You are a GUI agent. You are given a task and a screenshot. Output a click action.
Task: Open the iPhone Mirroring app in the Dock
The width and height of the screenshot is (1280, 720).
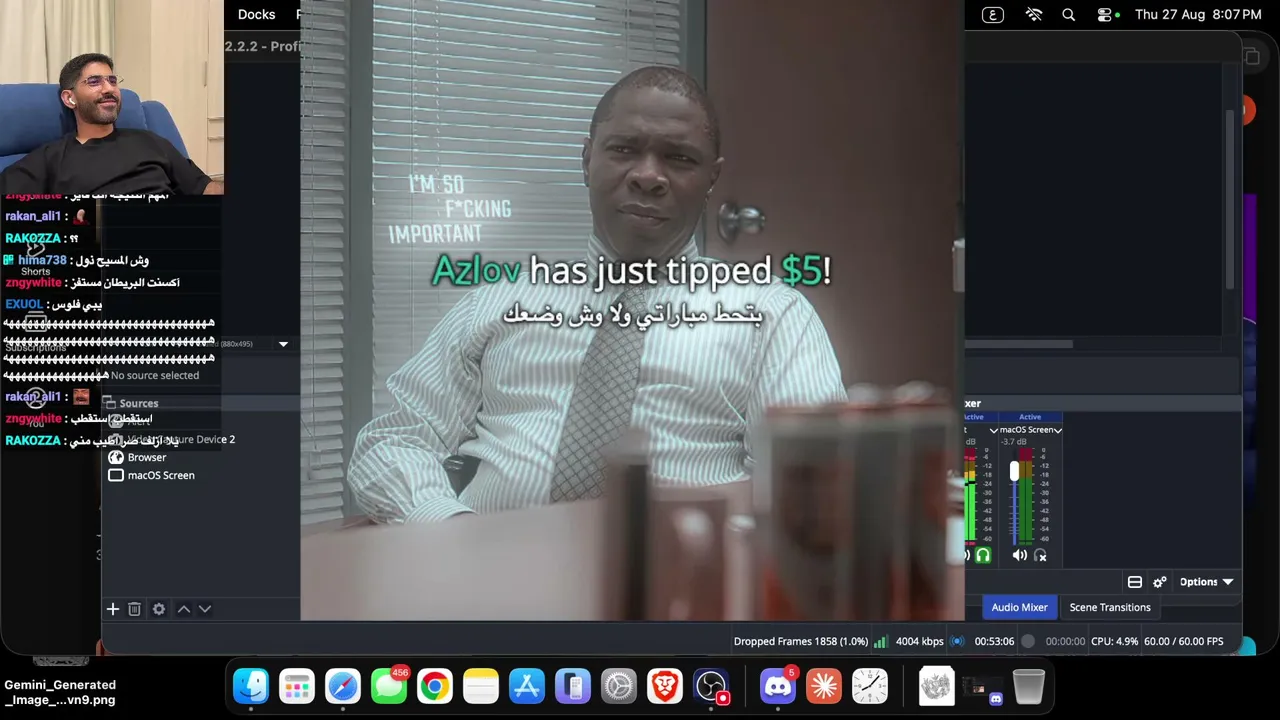click(x=573, y=686)
